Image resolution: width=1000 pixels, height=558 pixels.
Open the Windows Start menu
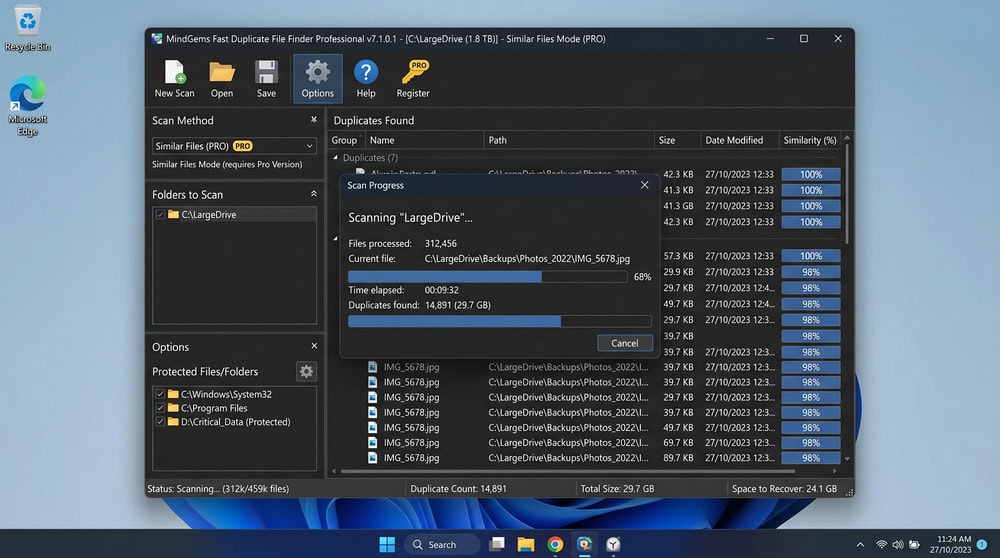point(387,544)
